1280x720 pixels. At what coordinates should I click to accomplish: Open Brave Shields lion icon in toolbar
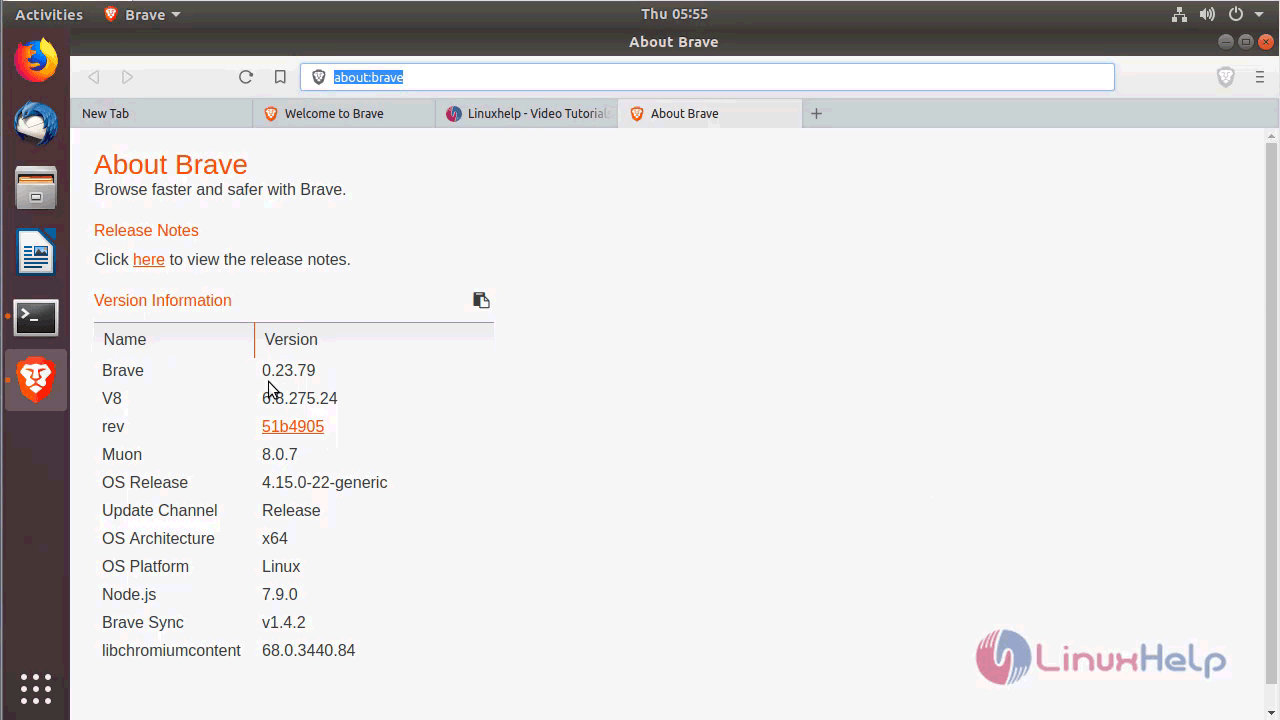1225,77
